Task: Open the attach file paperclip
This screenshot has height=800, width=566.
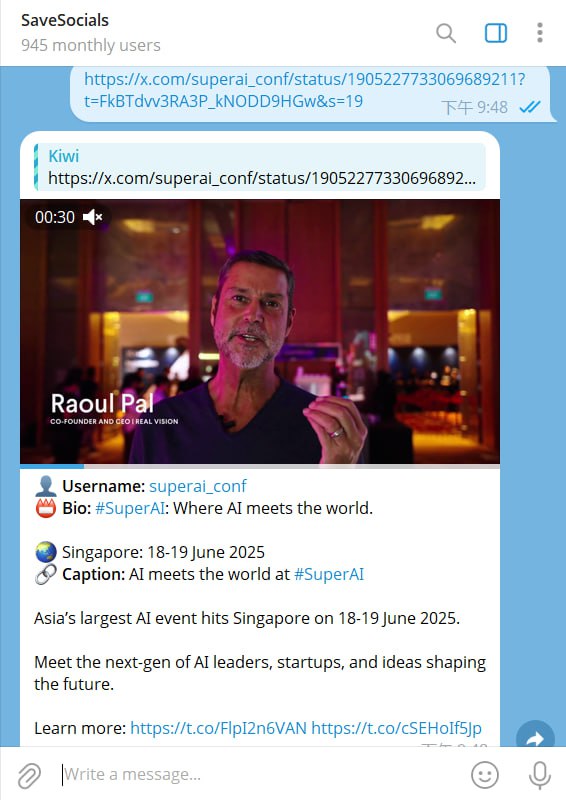Action: tap(30, 775)
